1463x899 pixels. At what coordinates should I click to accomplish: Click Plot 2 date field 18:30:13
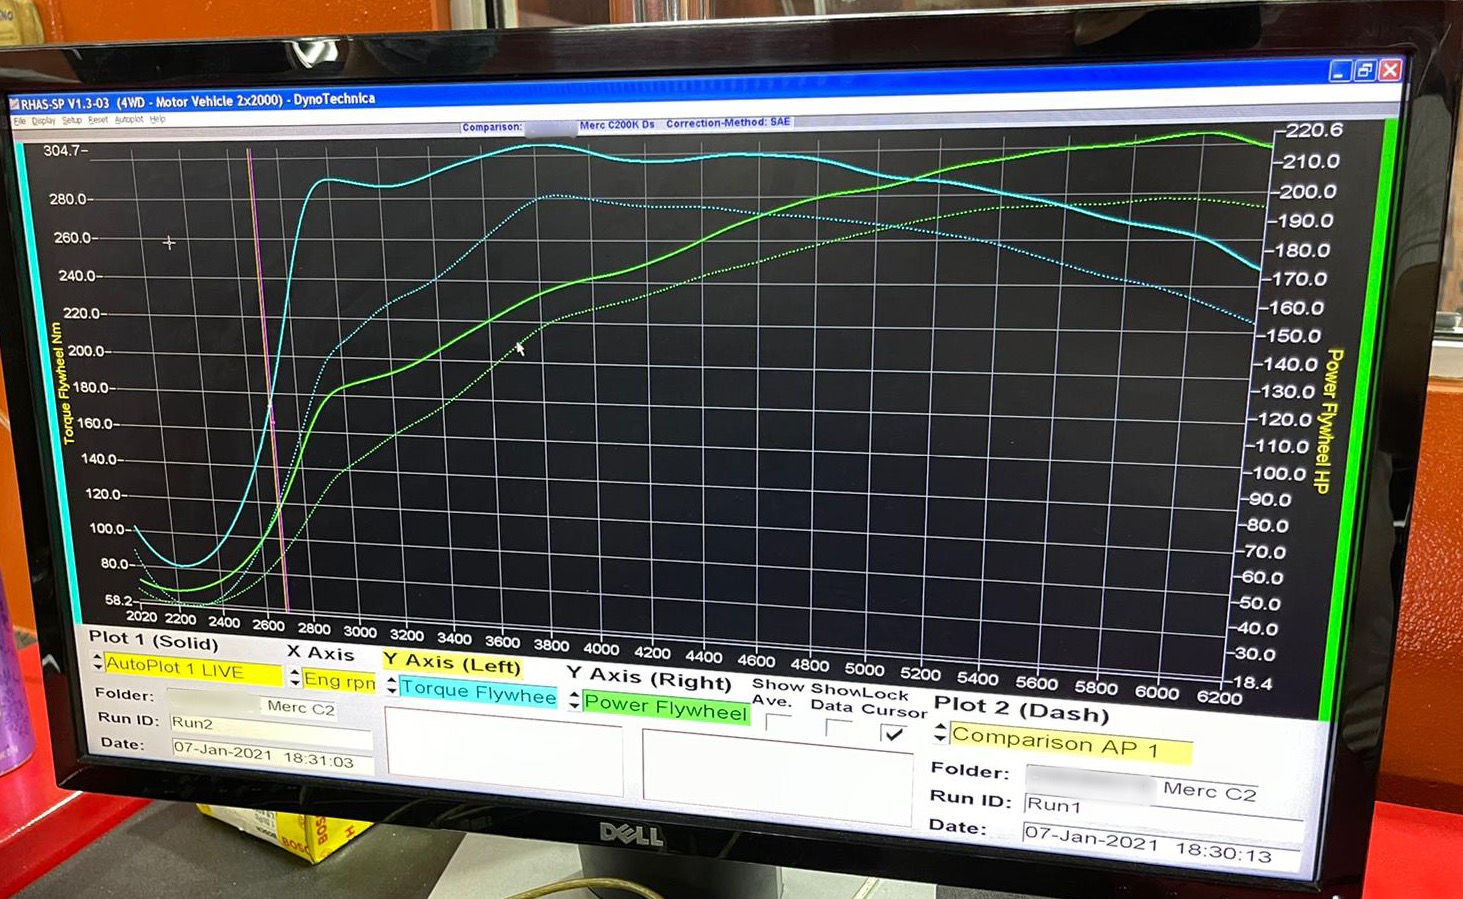1162,846
